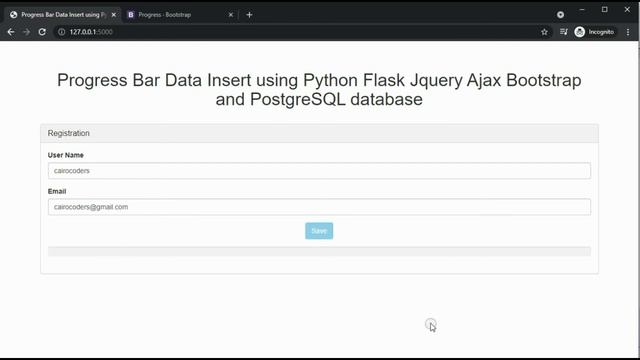View site information icon in address bar
The width and height of the screenshot is (640, 360).
point(61,32)
